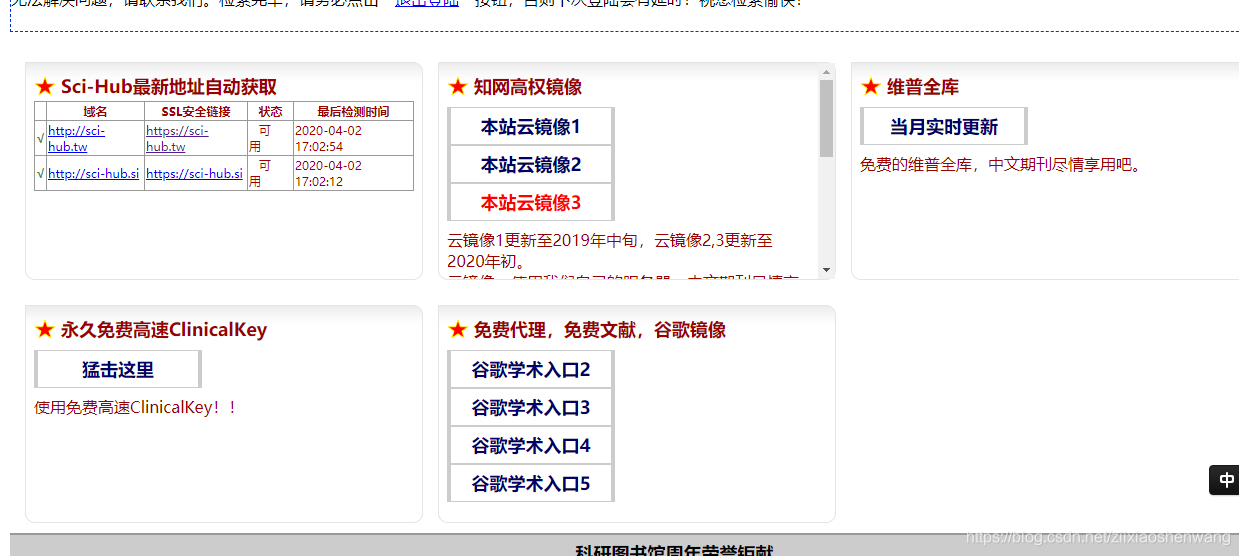Click the heading 永久免费高速ClinicalKey
Image resolution: width=1240 pixels, height=556 pixels.
tap(164, 330)
